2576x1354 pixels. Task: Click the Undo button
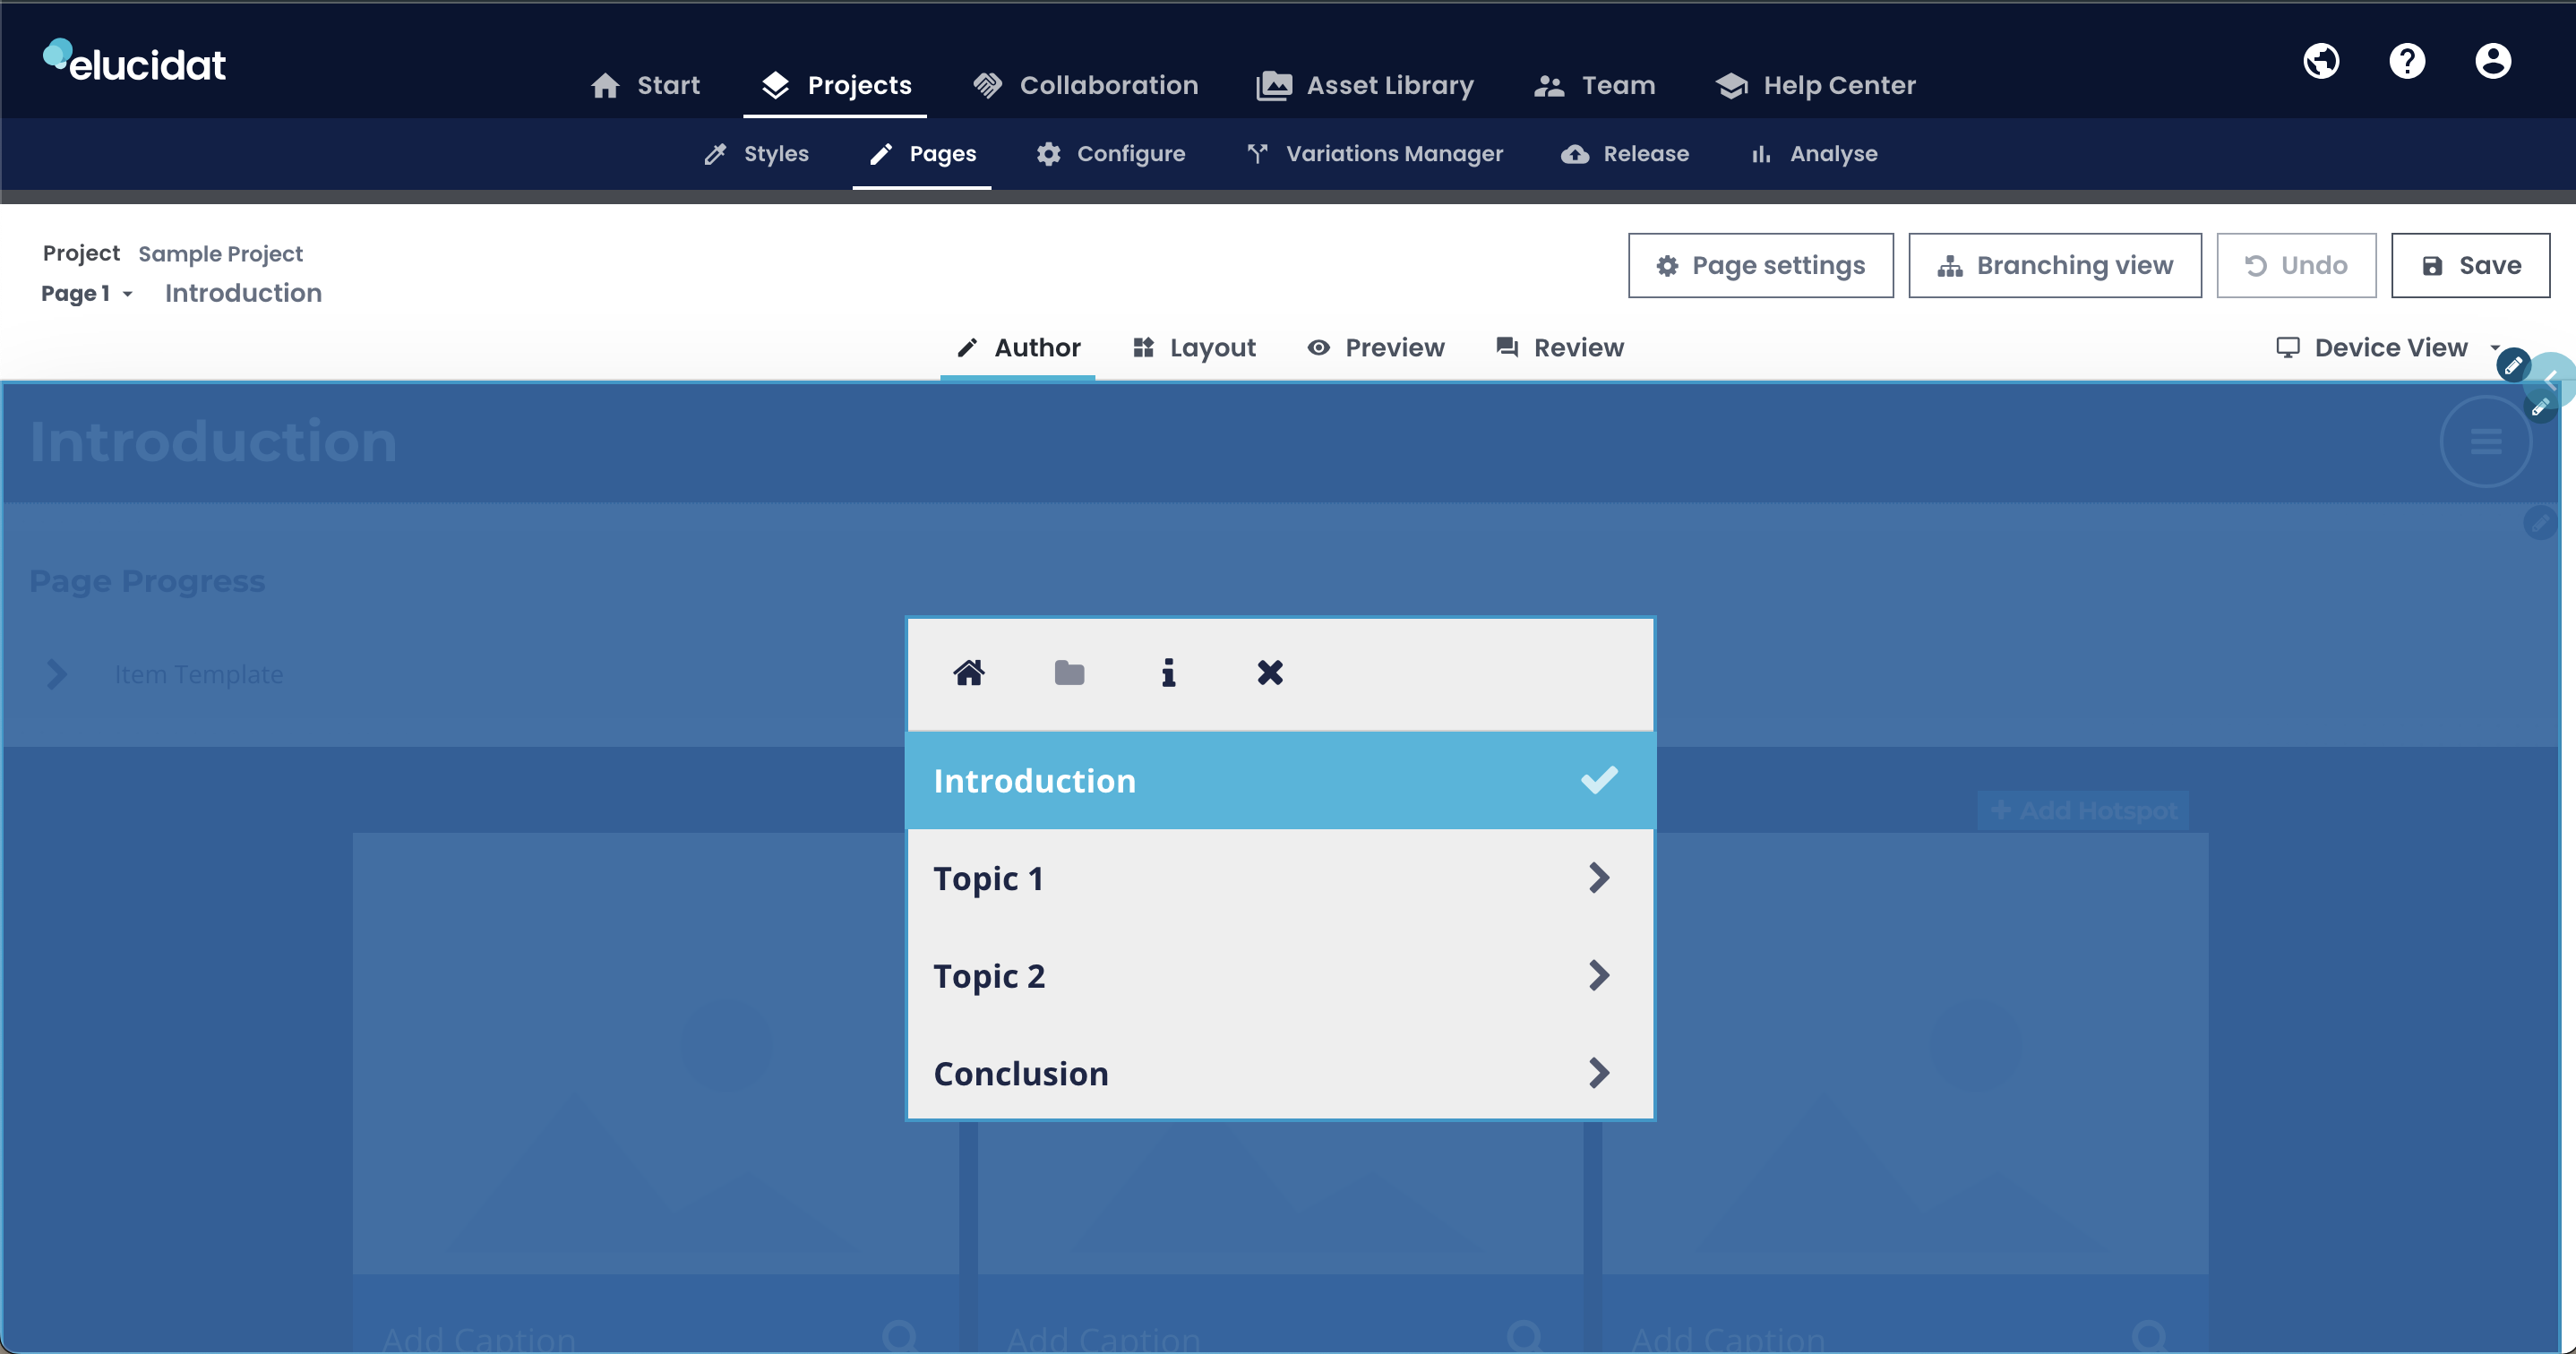coord(2296,265)
